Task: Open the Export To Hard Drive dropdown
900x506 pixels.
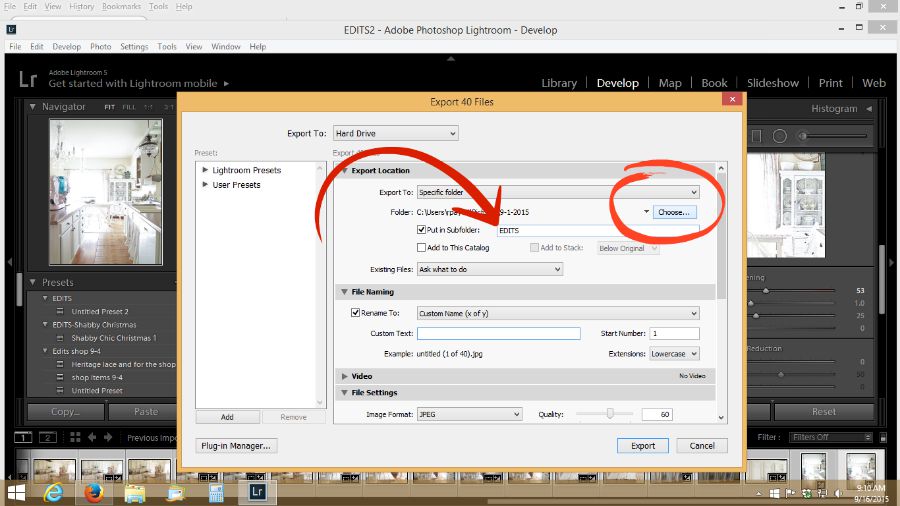Action: [x=395, y=133]
